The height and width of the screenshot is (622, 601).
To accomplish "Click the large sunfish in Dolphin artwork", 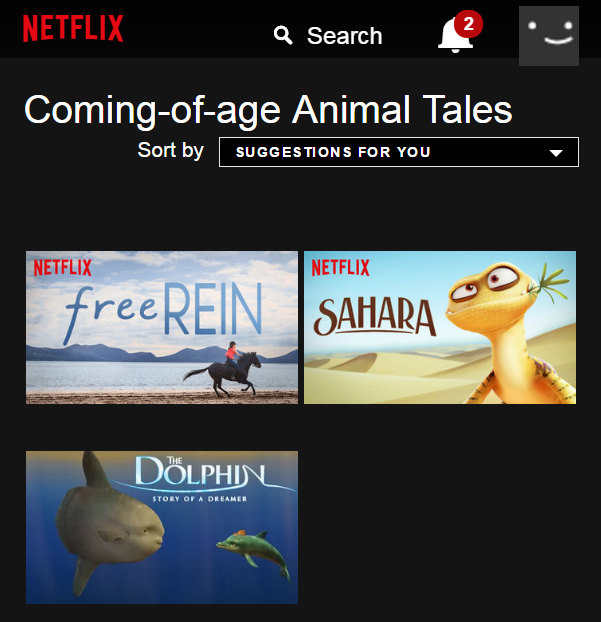I will point(108,524).
